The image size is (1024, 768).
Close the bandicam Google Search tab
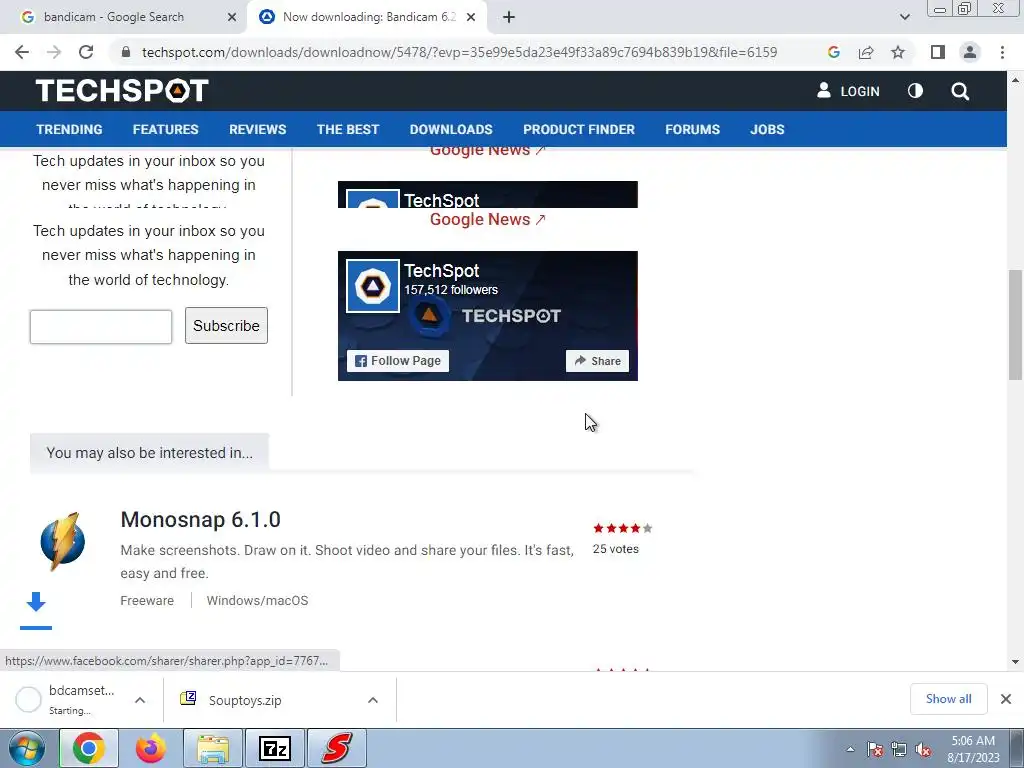point(232,18)
